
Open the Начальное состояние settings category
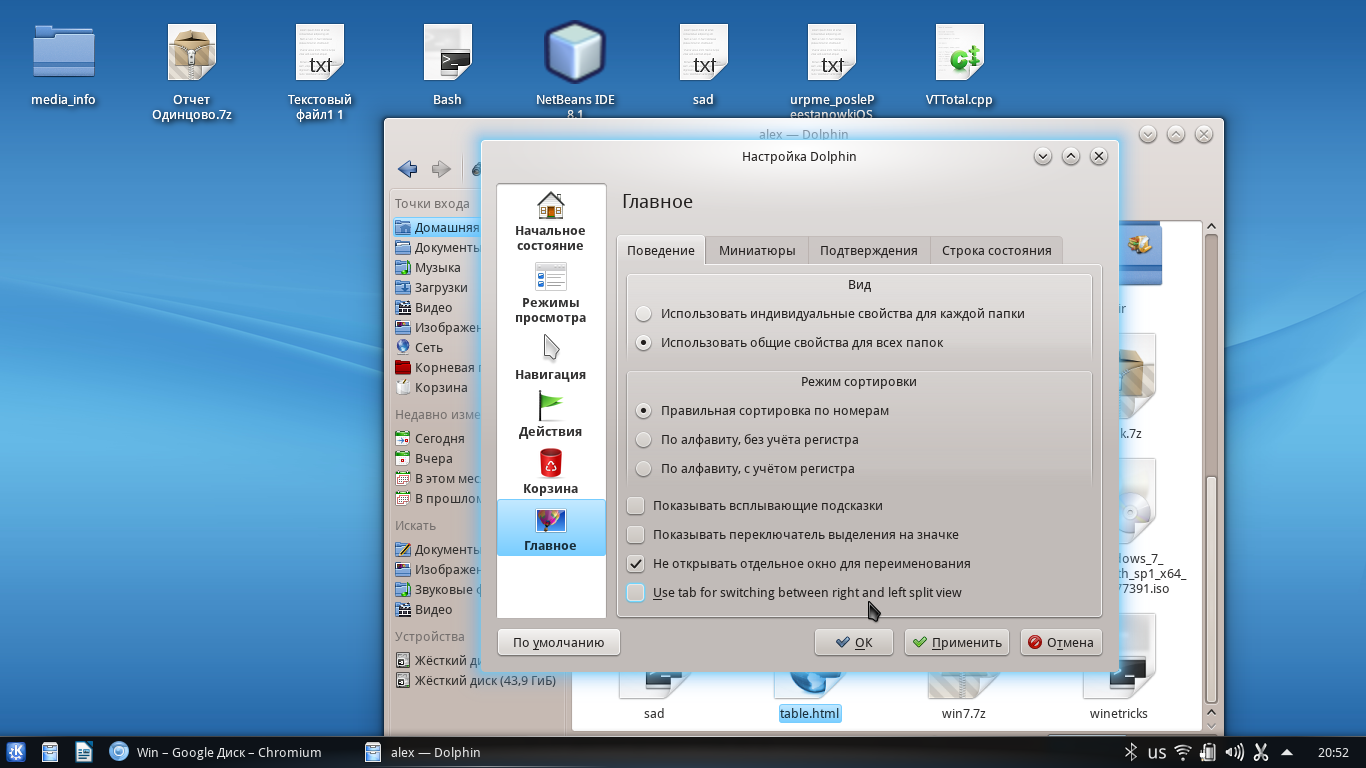click(x=550, y=222)
